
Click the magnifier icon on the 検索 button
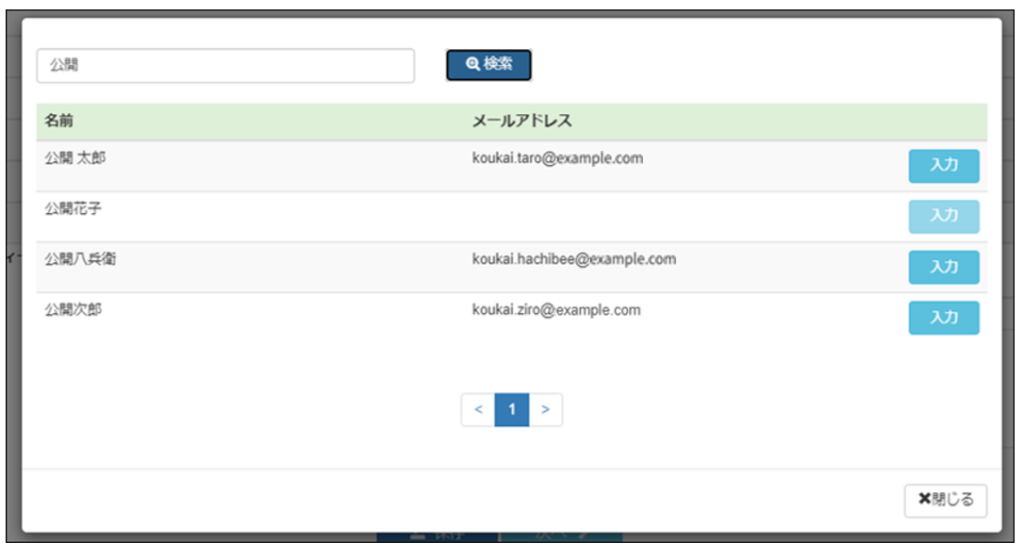pyautogui.click(x=472, y=65)
